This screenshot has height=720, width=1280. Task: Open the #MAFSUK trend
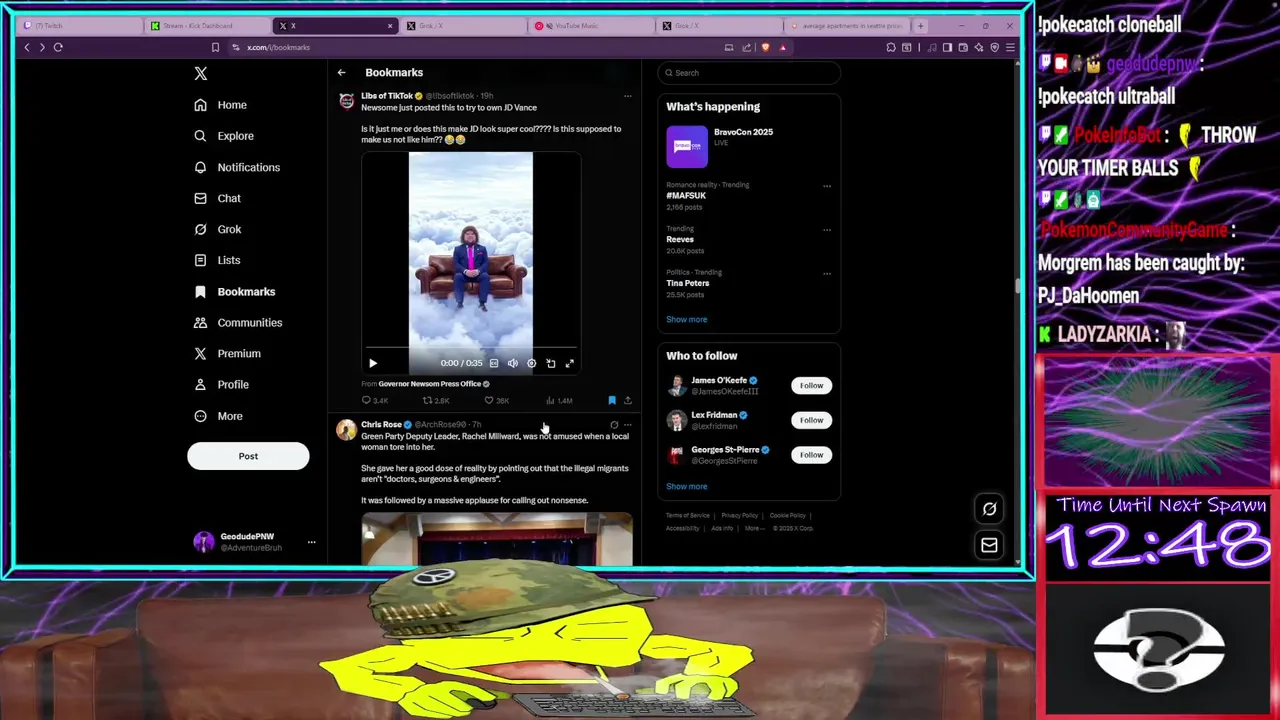(686, 196)
